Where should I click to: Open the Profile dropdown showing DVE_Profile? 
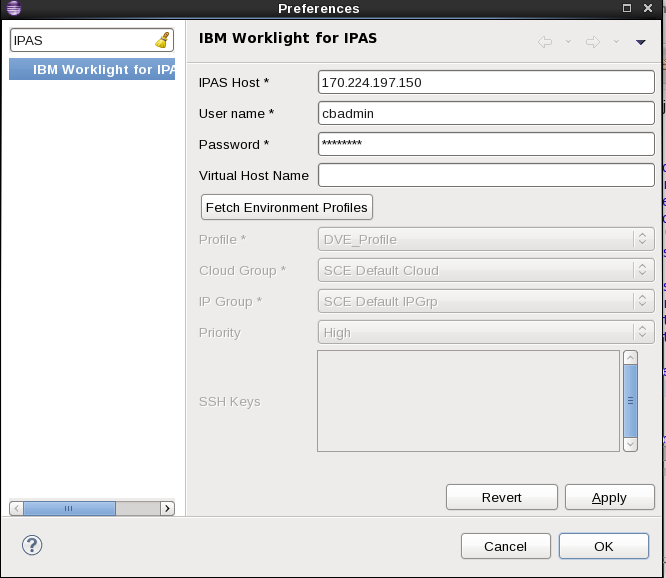486,239
